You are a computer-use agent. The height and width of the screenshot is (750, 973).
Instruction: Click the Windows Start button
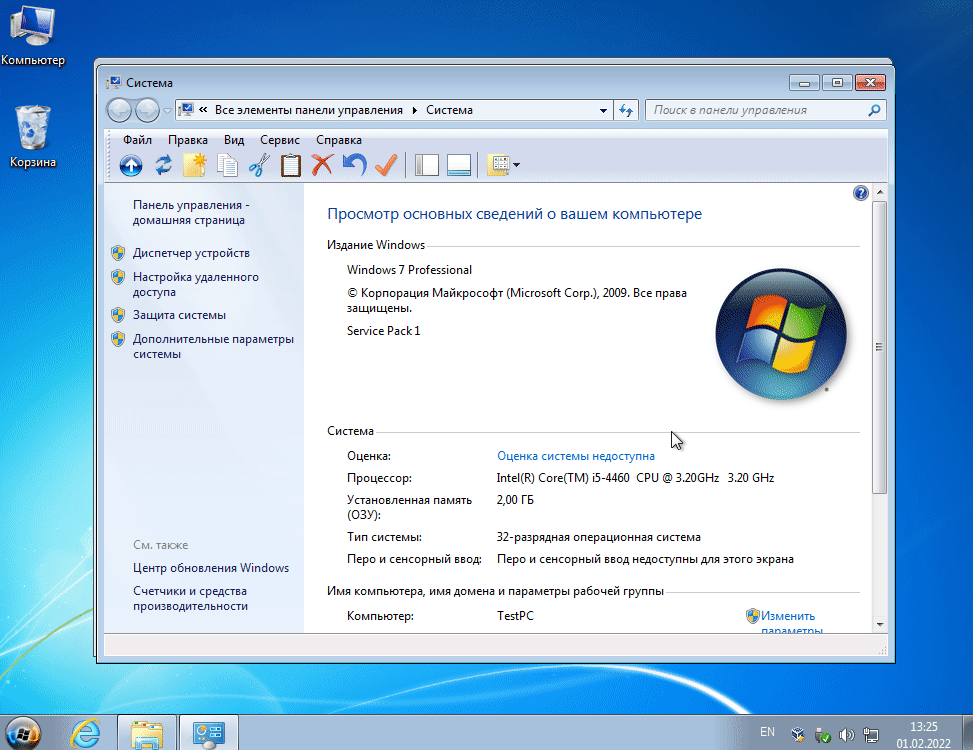24,733
